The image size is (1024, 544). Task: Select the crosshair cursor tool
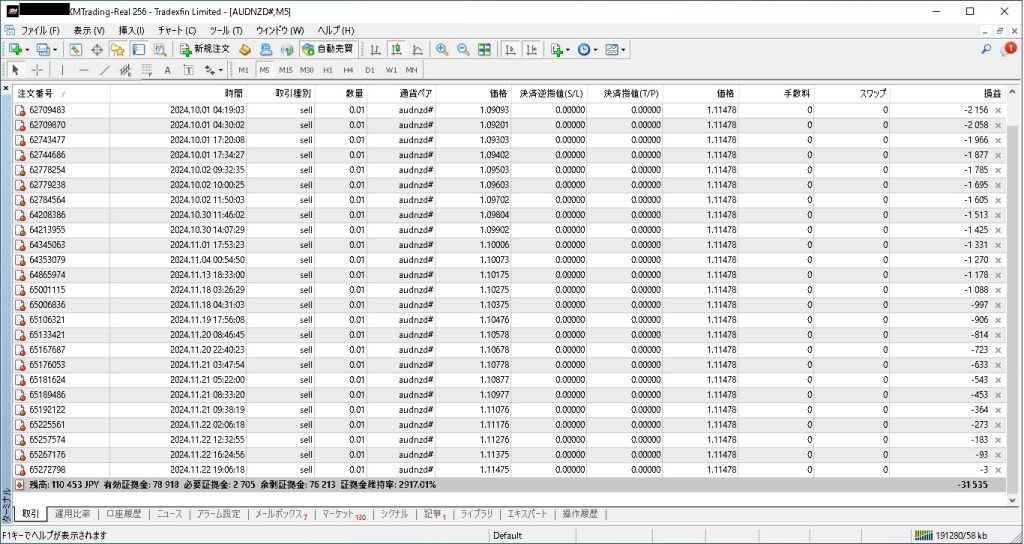37,70
